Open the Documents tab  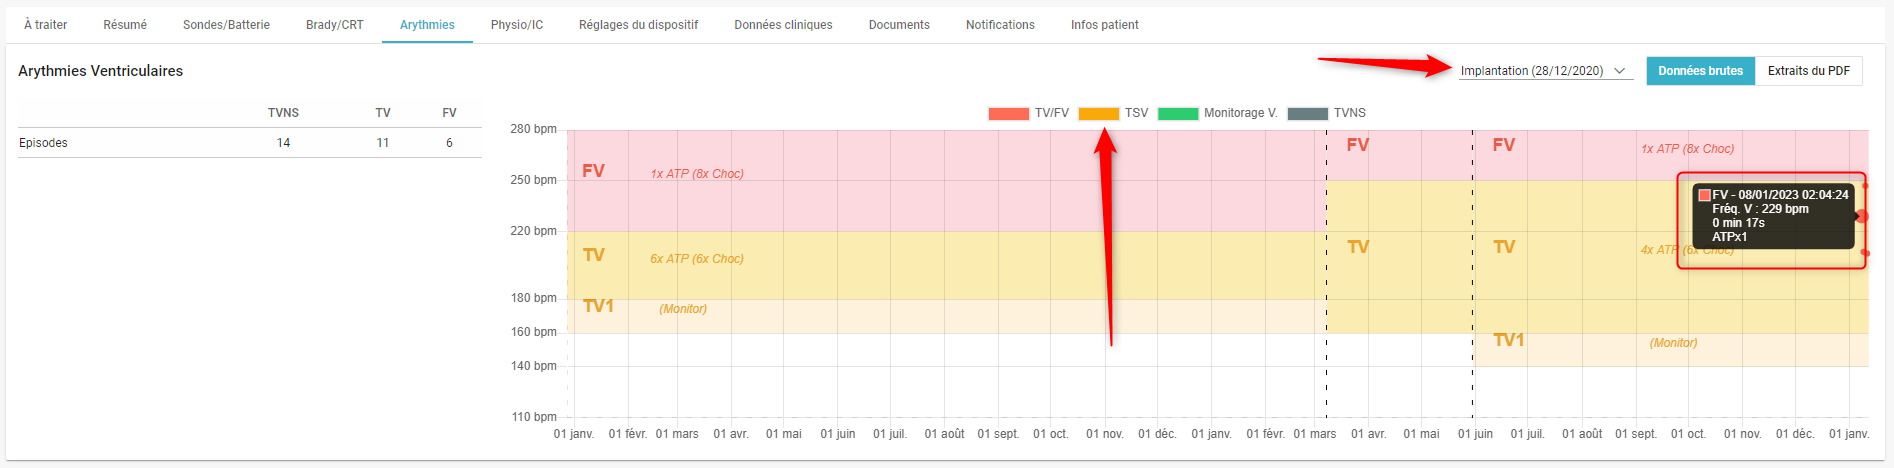[x=899, y=25]
